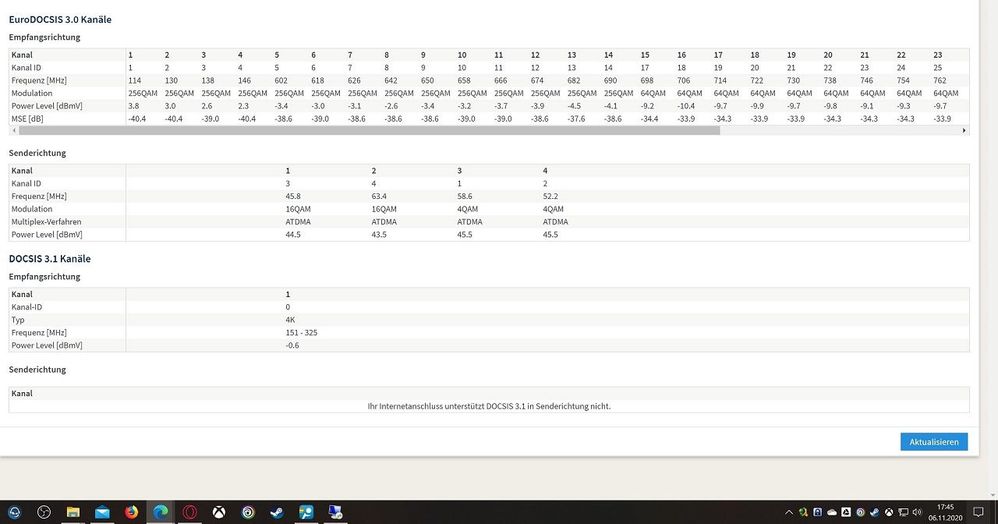Click the DOCSIS 3.1 Kanäle heading
Image resolution: width=998 pixels, height=524 pixels.
tap(50, 259)
